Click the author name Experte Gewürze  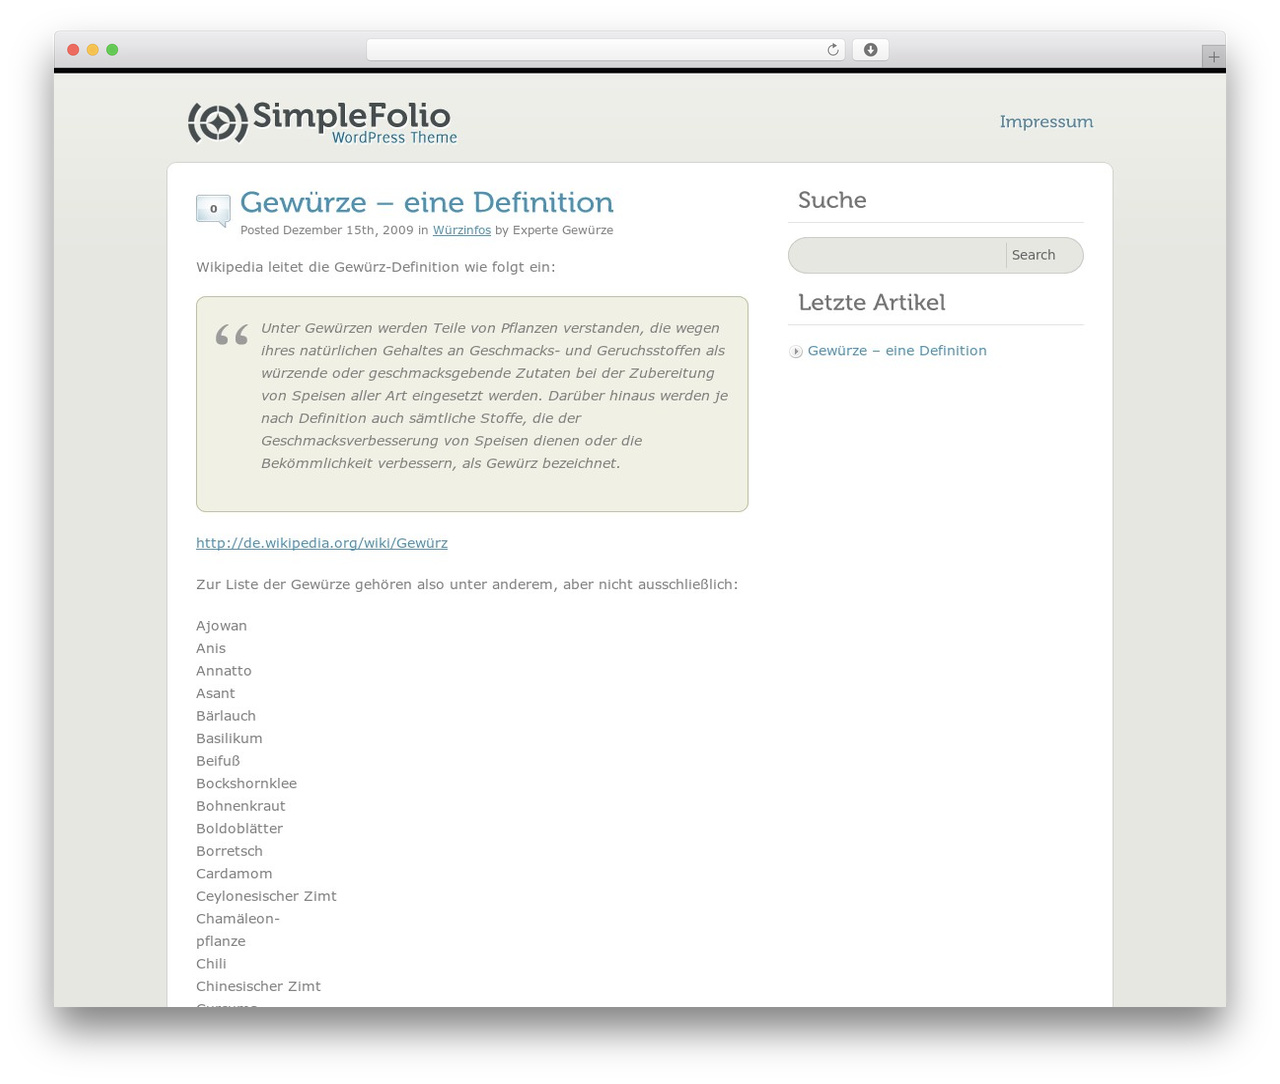point(563,230)
